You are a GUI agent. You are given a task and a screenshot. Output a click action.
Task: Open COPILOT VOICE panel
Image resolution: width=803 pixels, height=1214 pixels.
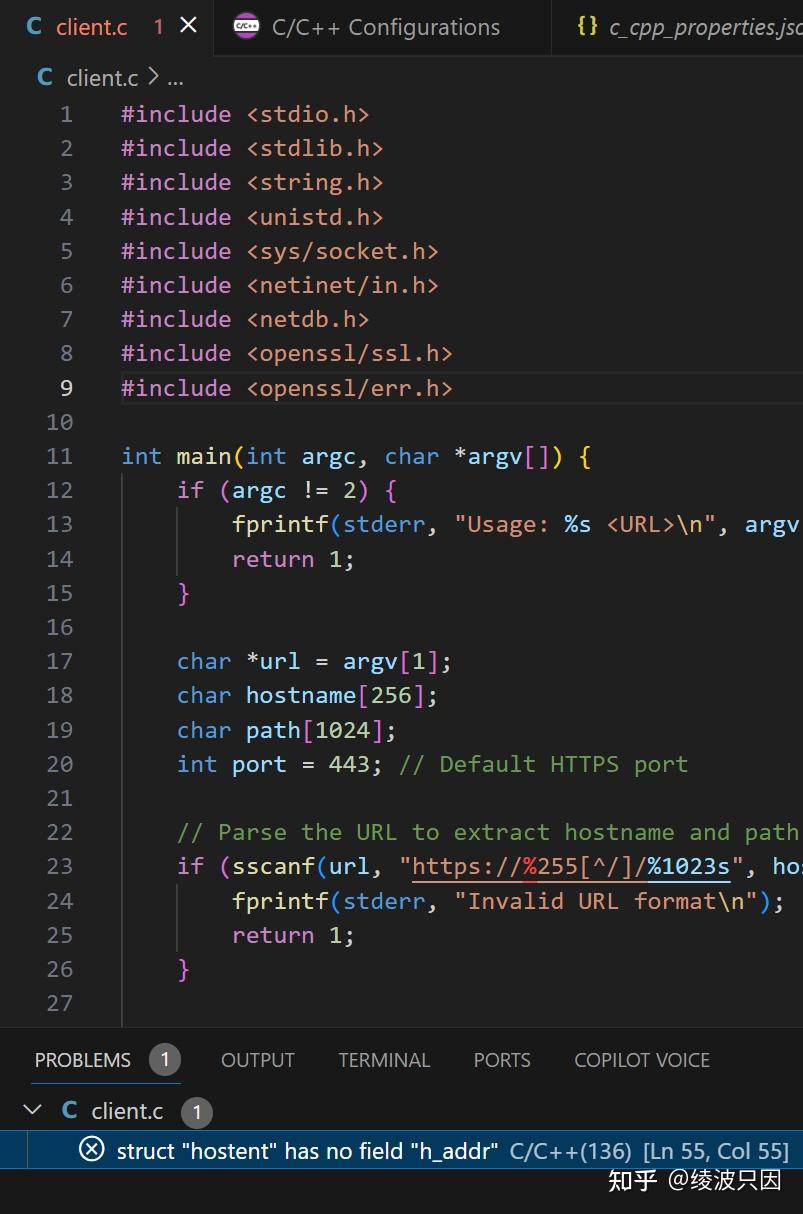click(641, 1060)
